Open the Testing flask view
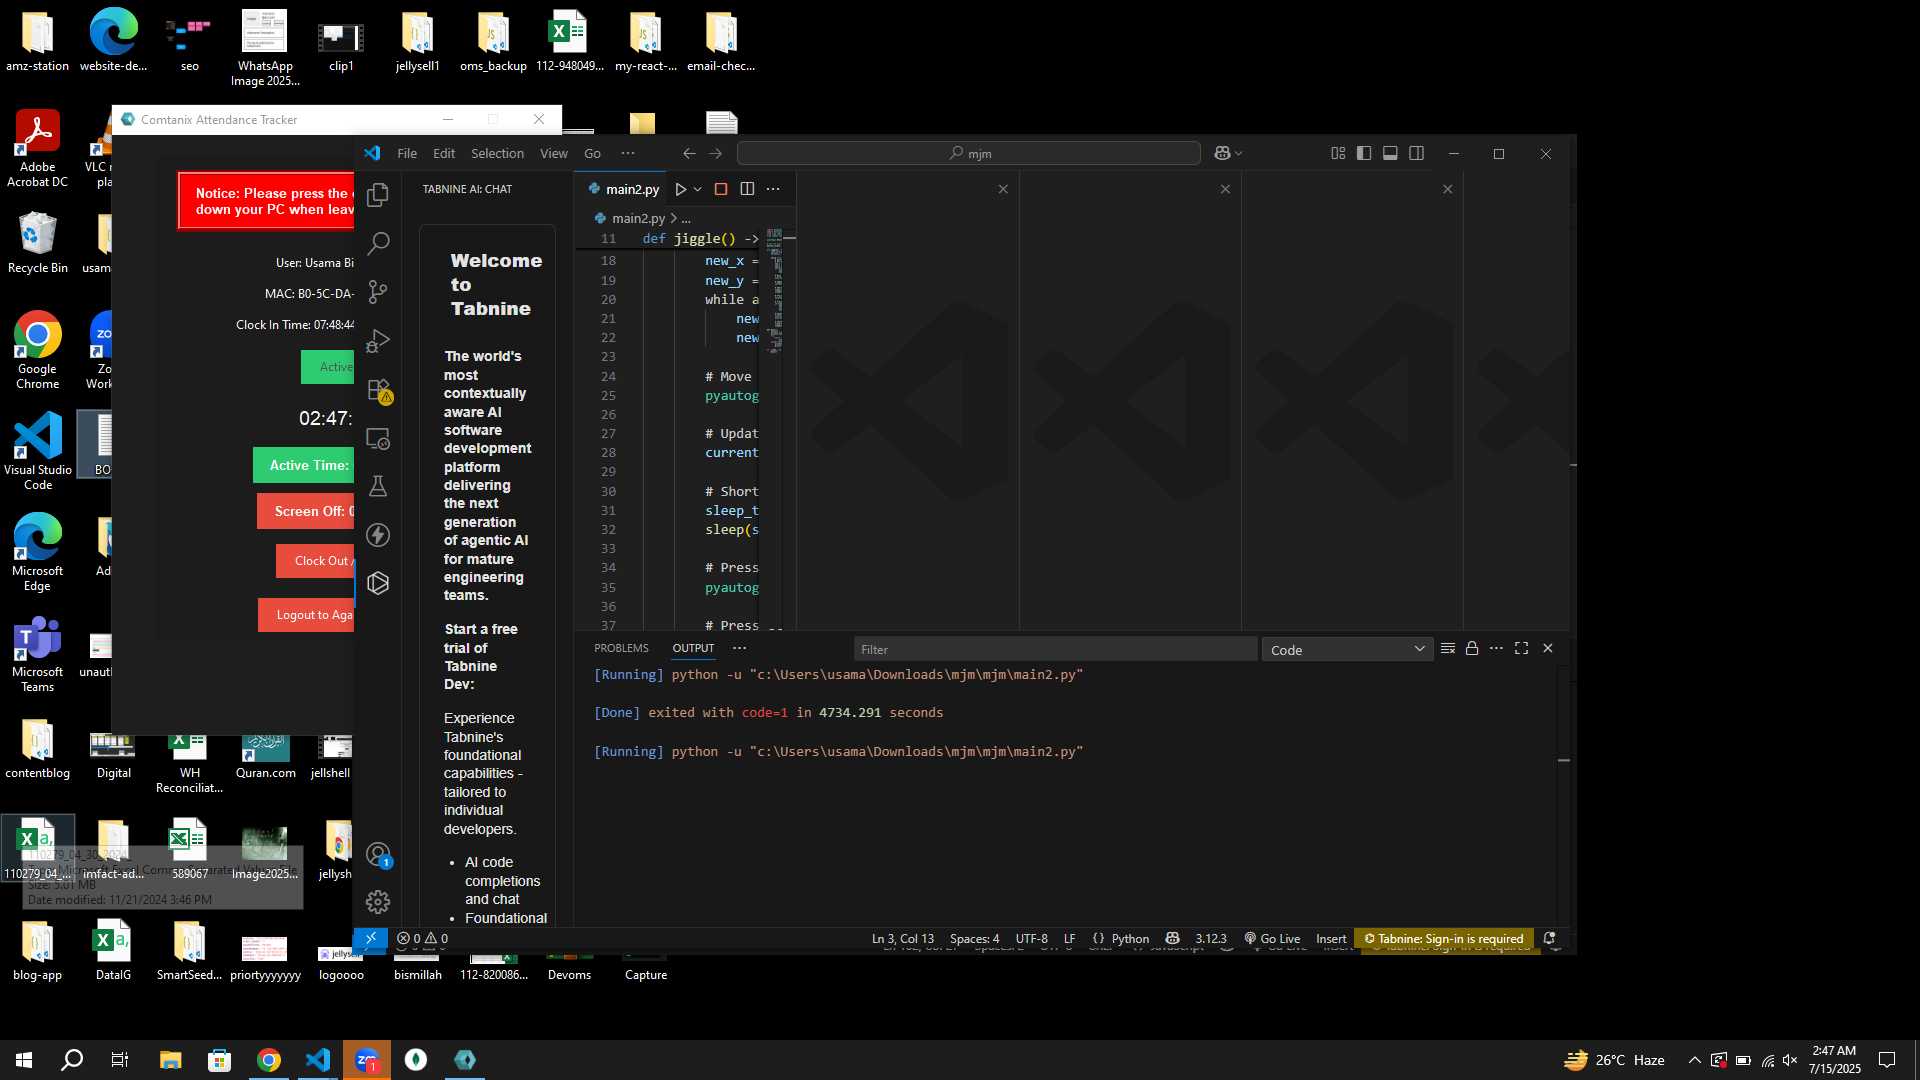This screenshot has height=1080, width=1920. (x=378, y=487)
